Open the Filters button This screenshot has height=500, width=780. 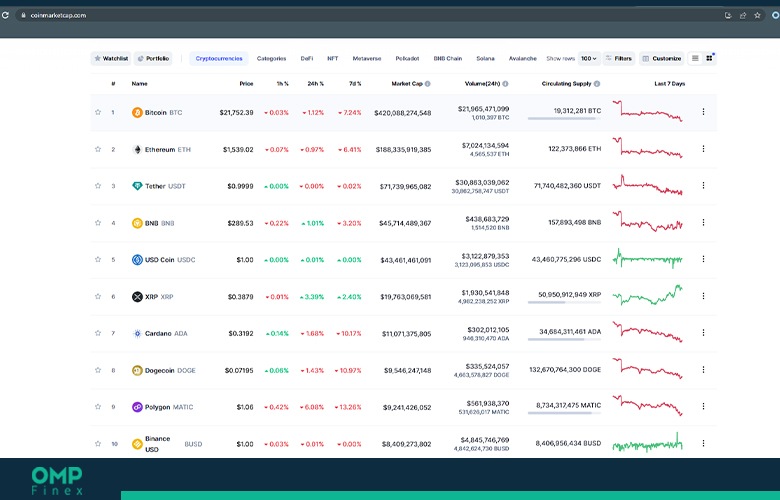tap(619, 58)
